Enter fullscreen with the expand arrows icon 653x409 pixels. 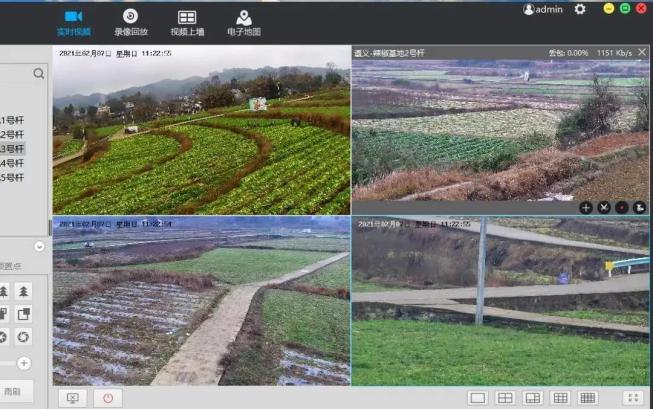633,398
